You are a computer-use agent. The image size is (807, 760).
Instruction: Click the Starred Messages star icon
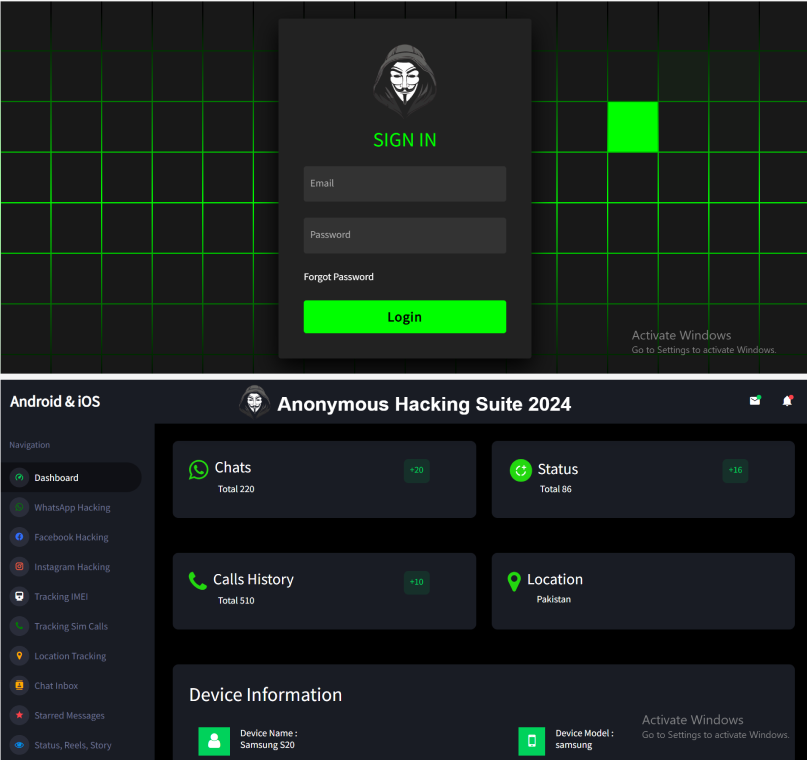pyautogui.click(x=18, y=715)
